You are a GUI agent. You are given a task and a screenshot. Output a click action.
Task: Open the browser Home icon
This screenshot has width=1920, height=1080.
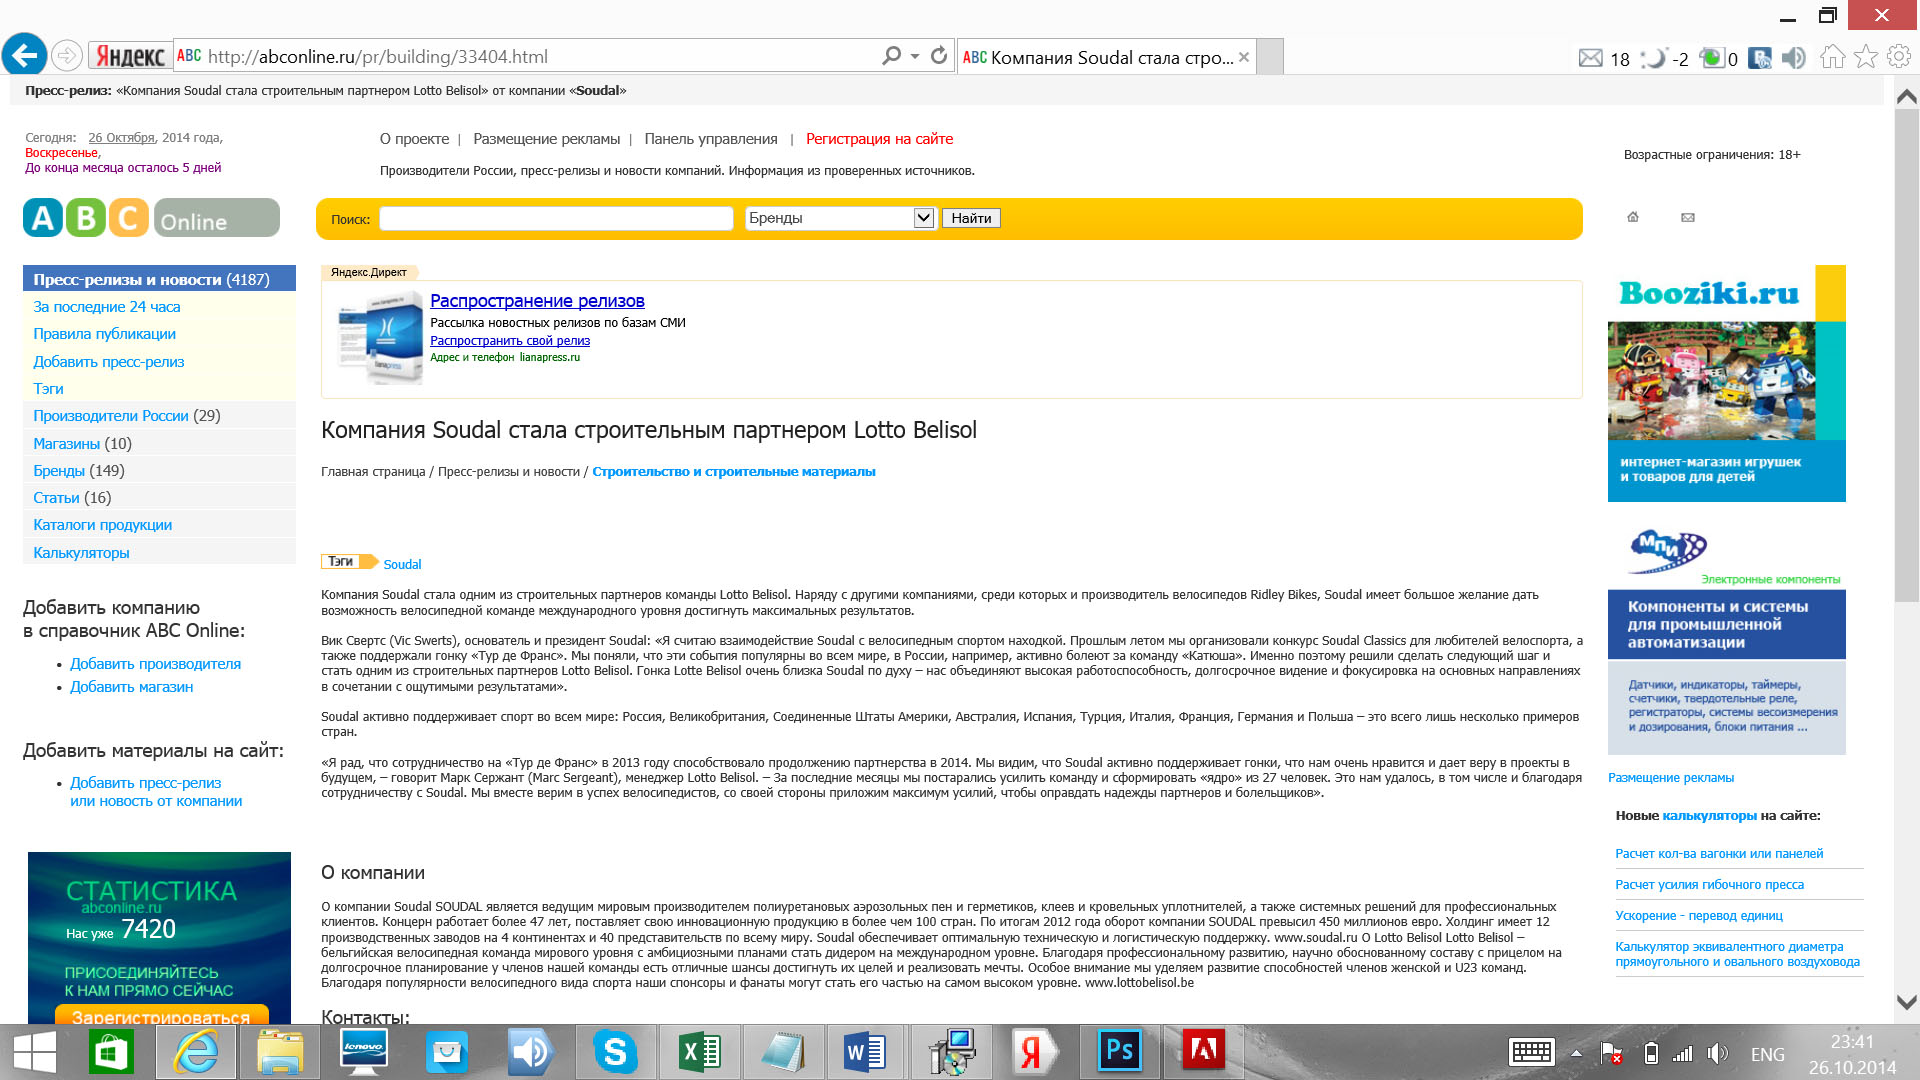[1832, 57]
